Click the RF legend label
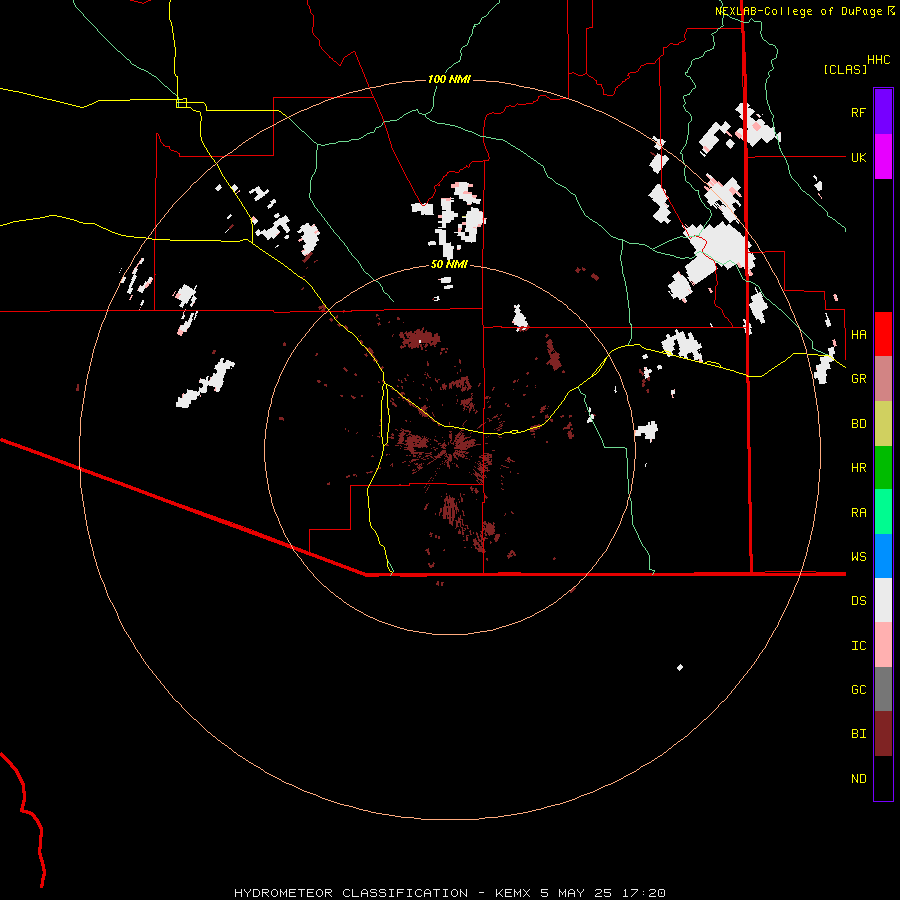The image size is (900, 900). tap(858, 112)
